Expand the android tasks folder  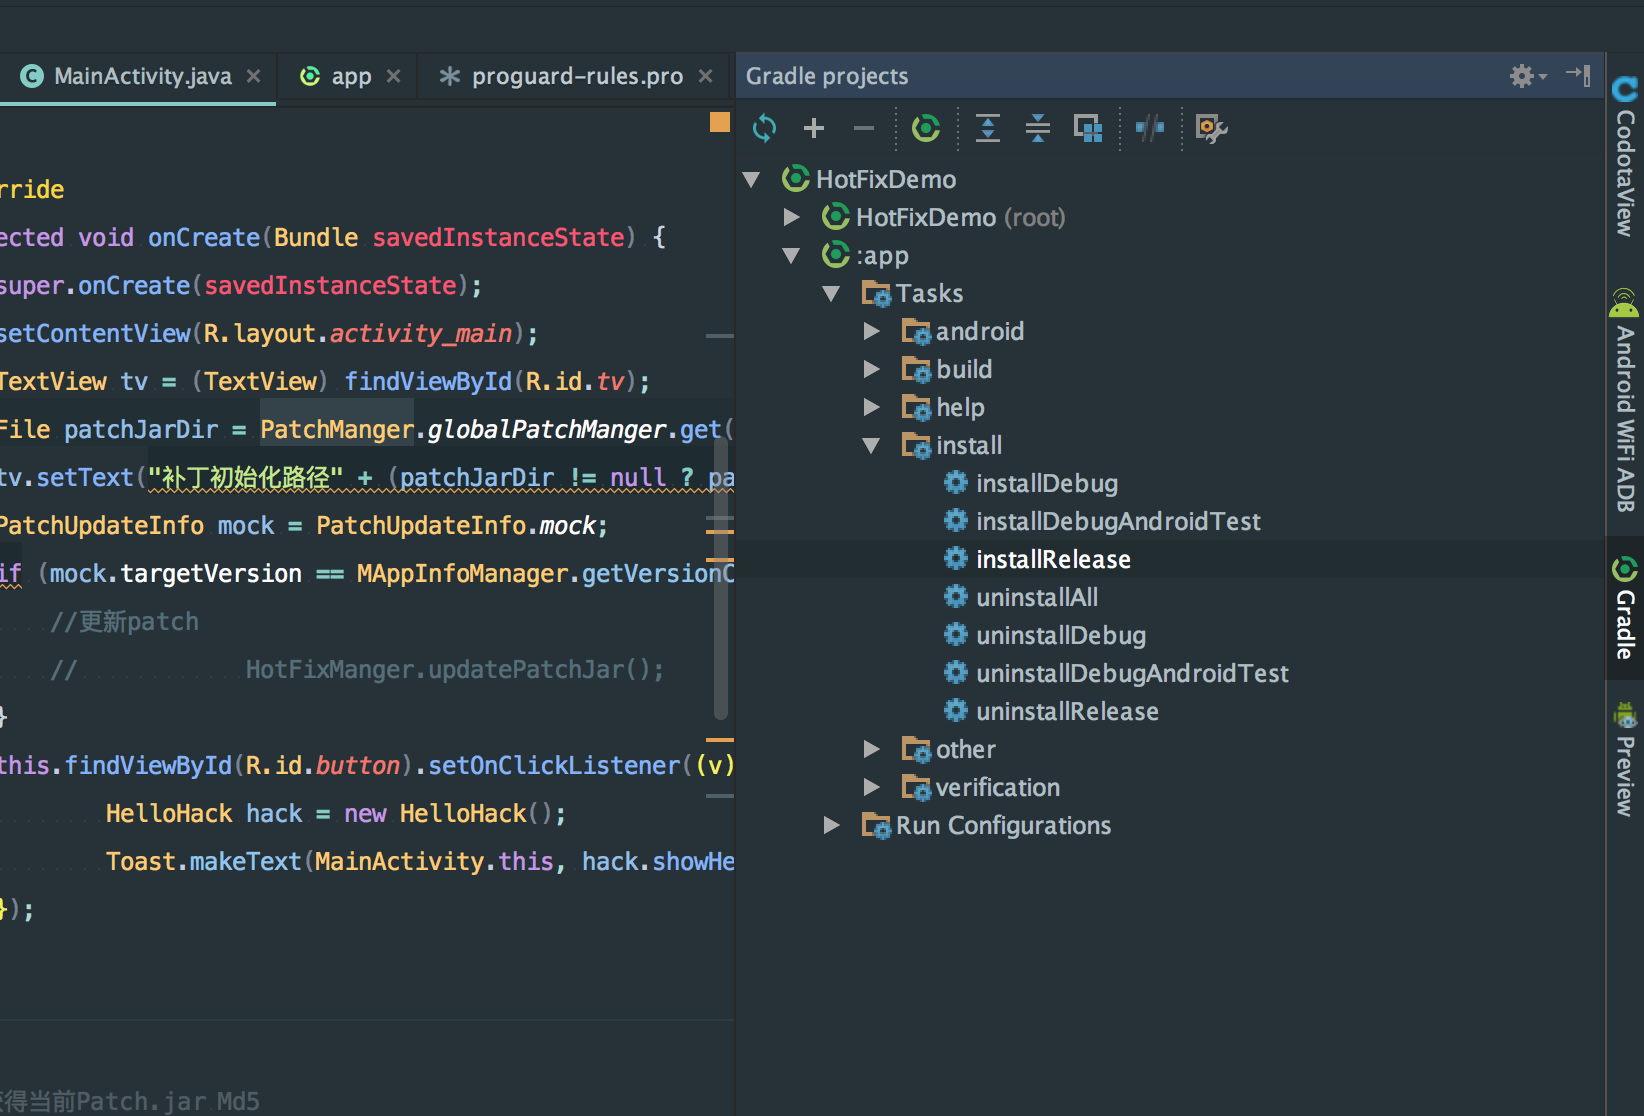[x=872, y=331]
